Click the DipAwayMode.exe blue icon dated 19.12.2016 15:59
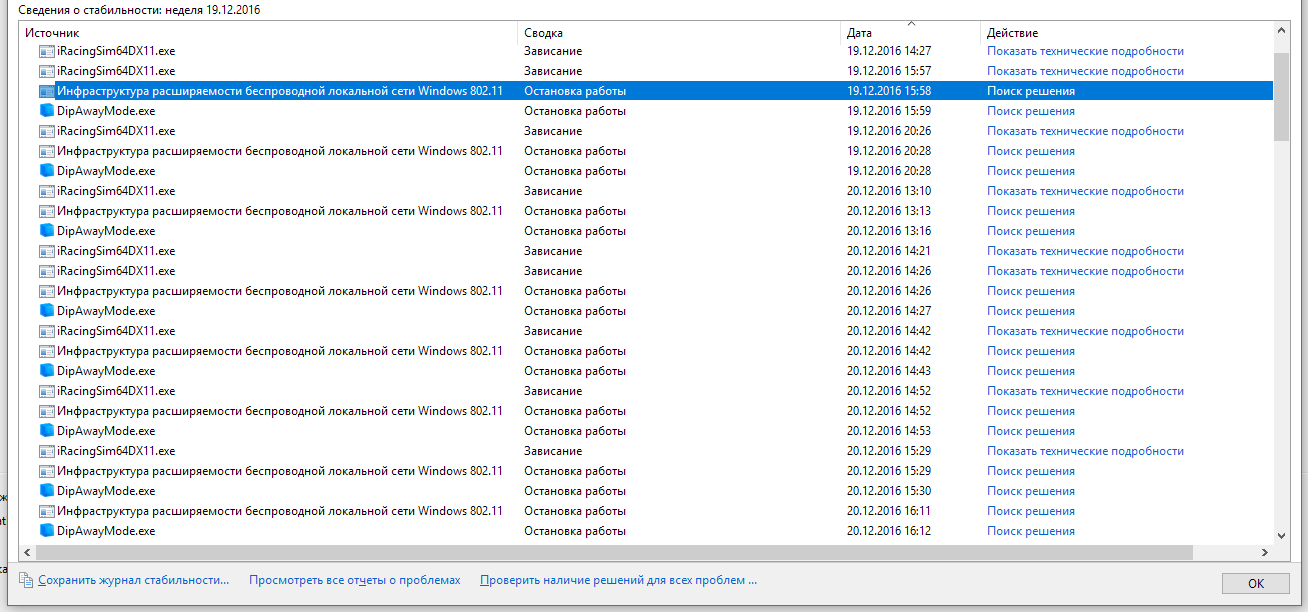Image resolution: width=1308 pixels, height=612 pixels. click(47, 111)
